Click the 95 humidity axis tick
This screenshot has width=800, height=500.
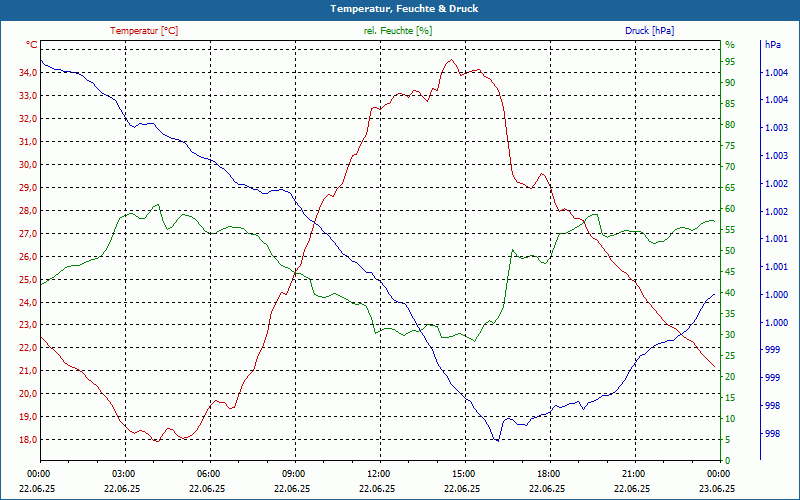(730, 62)
